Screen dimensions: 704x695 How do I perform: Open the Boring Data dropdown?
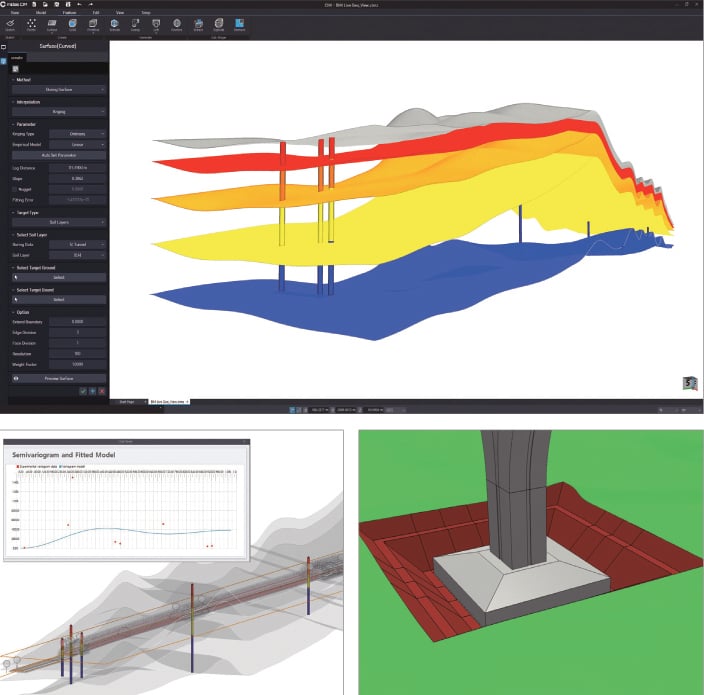[x=77, y=245]
